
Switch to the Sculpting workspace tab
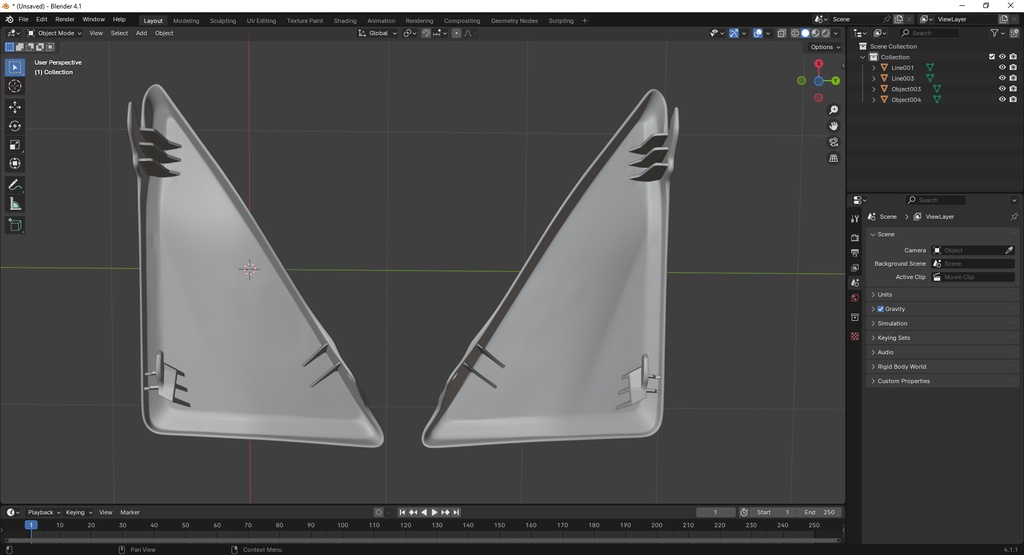tap(223, 20)
